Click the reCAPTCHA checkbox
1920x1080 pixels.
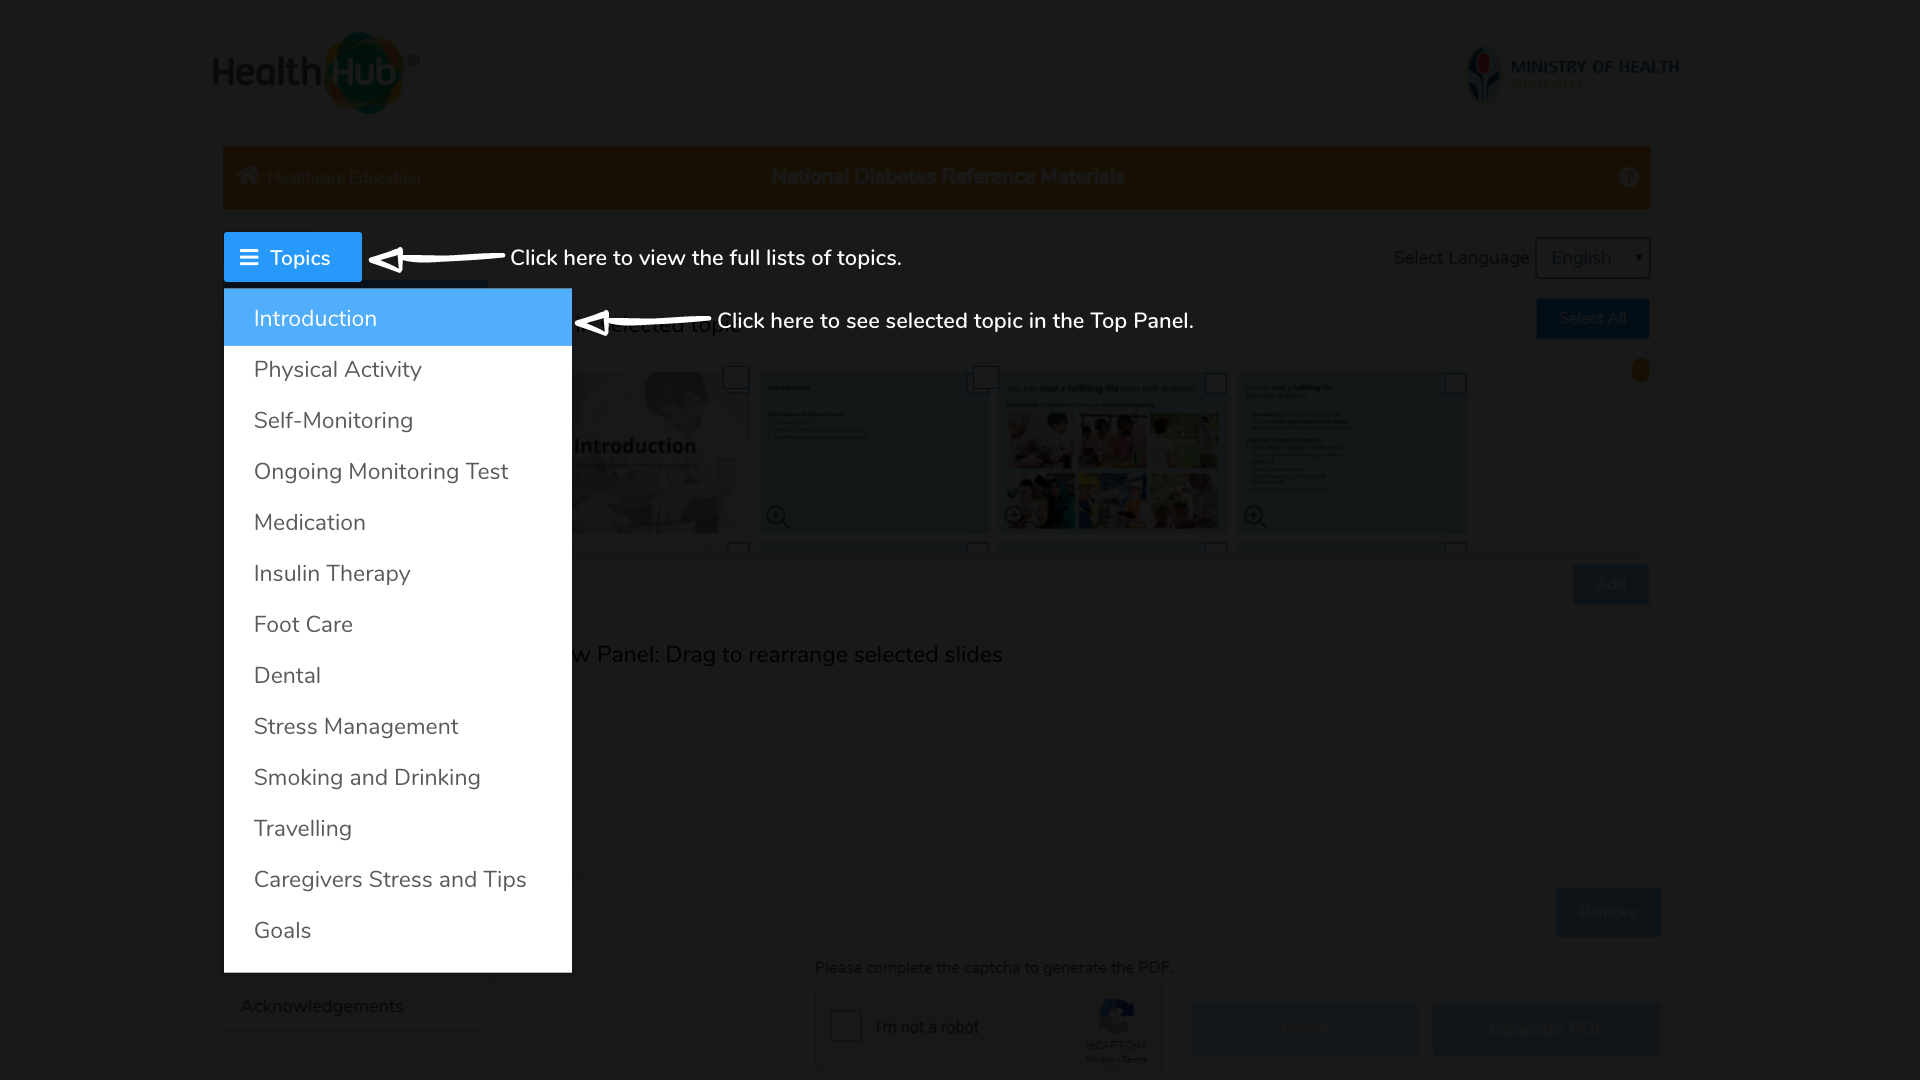845,1026
